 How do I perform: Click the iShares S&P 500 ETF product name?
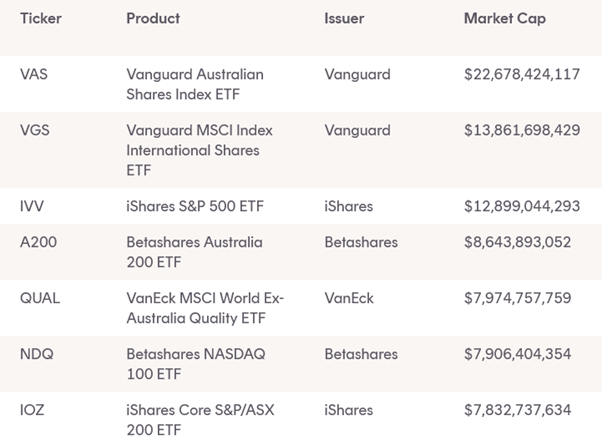193,206
